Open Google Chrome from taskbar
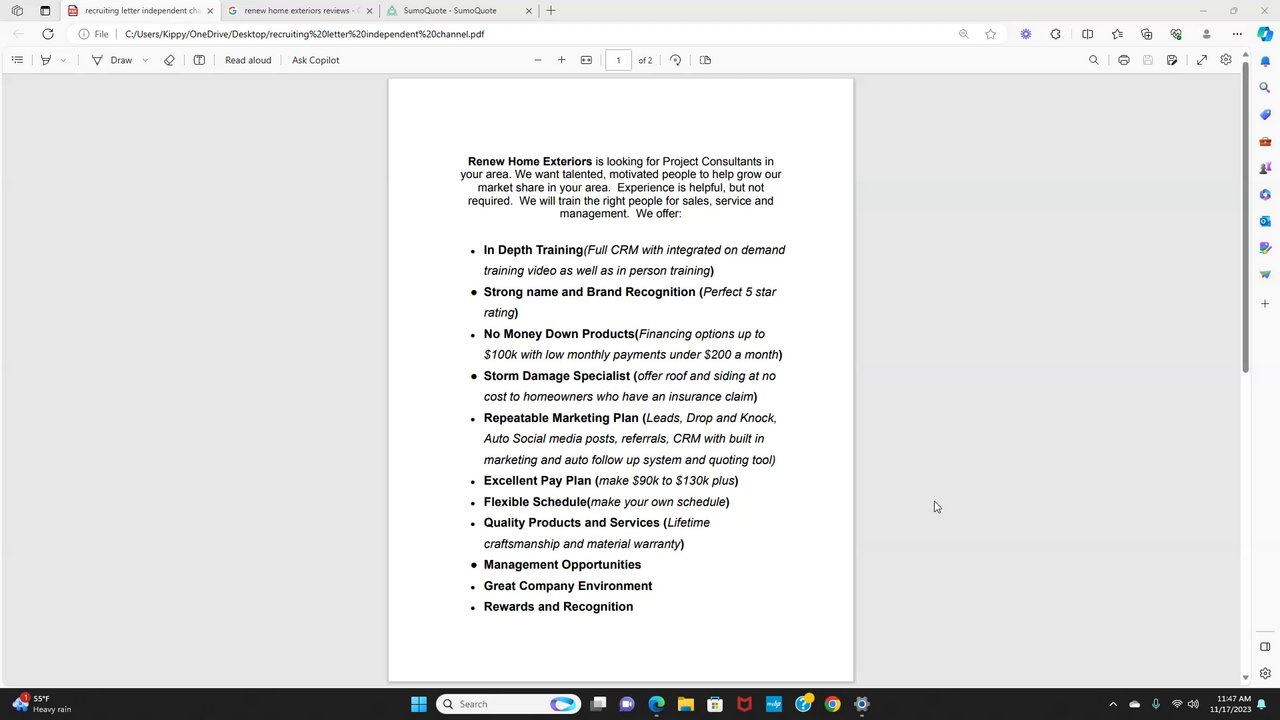Screen dimensions: 1280x720 [x=832, y=704]
